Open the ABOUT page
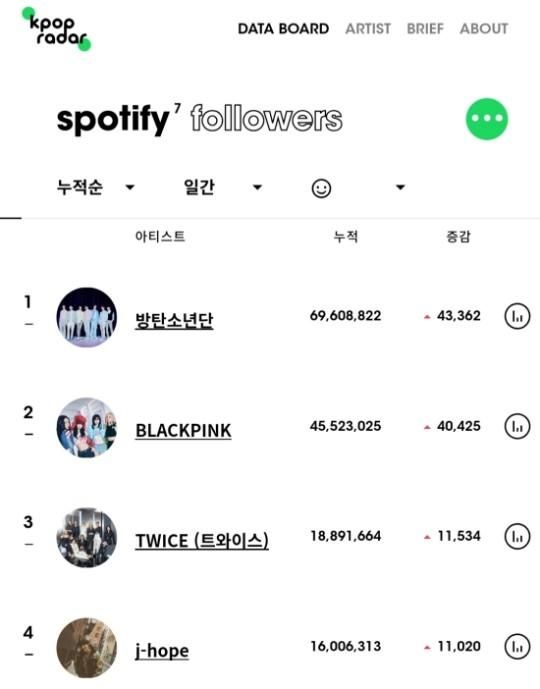 [x=484, y=29]
